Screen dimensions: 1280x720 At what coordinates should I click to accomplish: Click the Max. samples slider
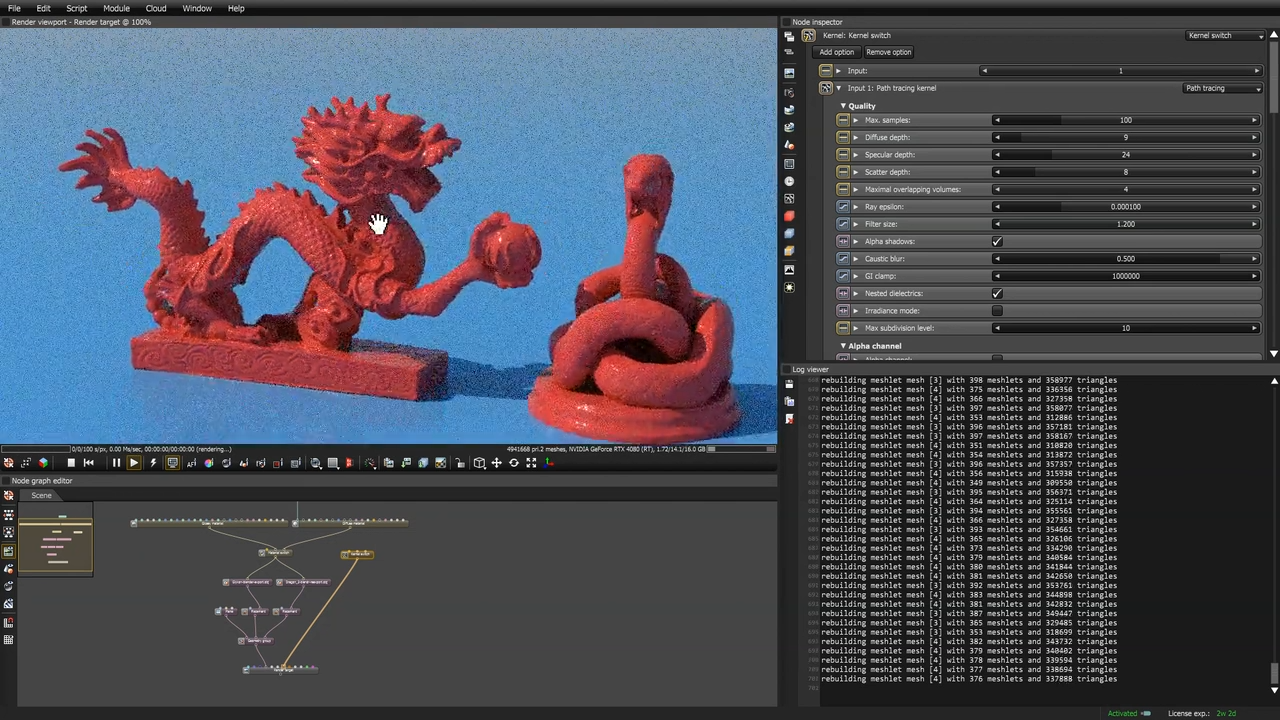coord(1125,120)
